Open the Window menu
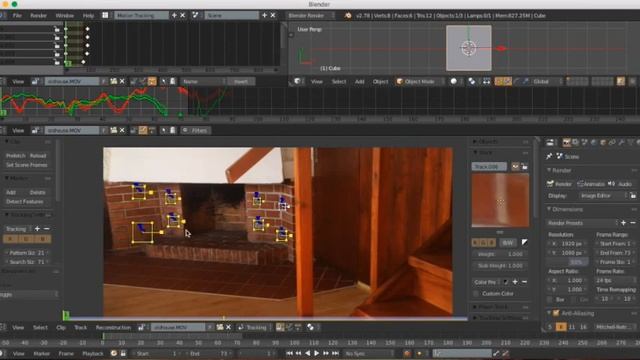The image size is (640, 360). point(64,16)
